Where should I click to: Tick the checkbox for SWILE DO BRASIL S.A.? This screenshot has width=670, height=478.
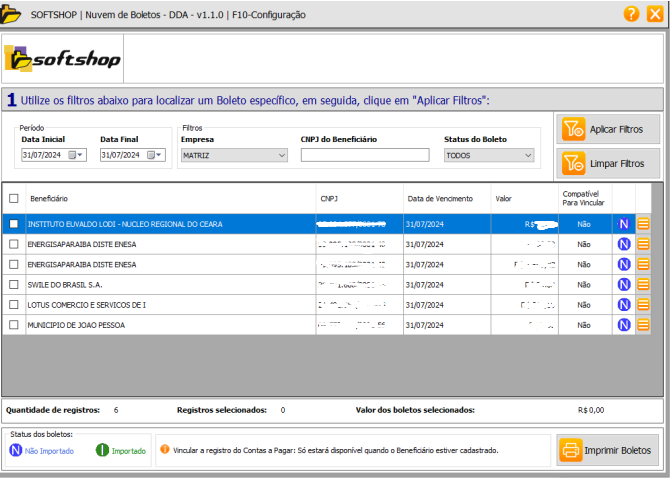(14, 284)
